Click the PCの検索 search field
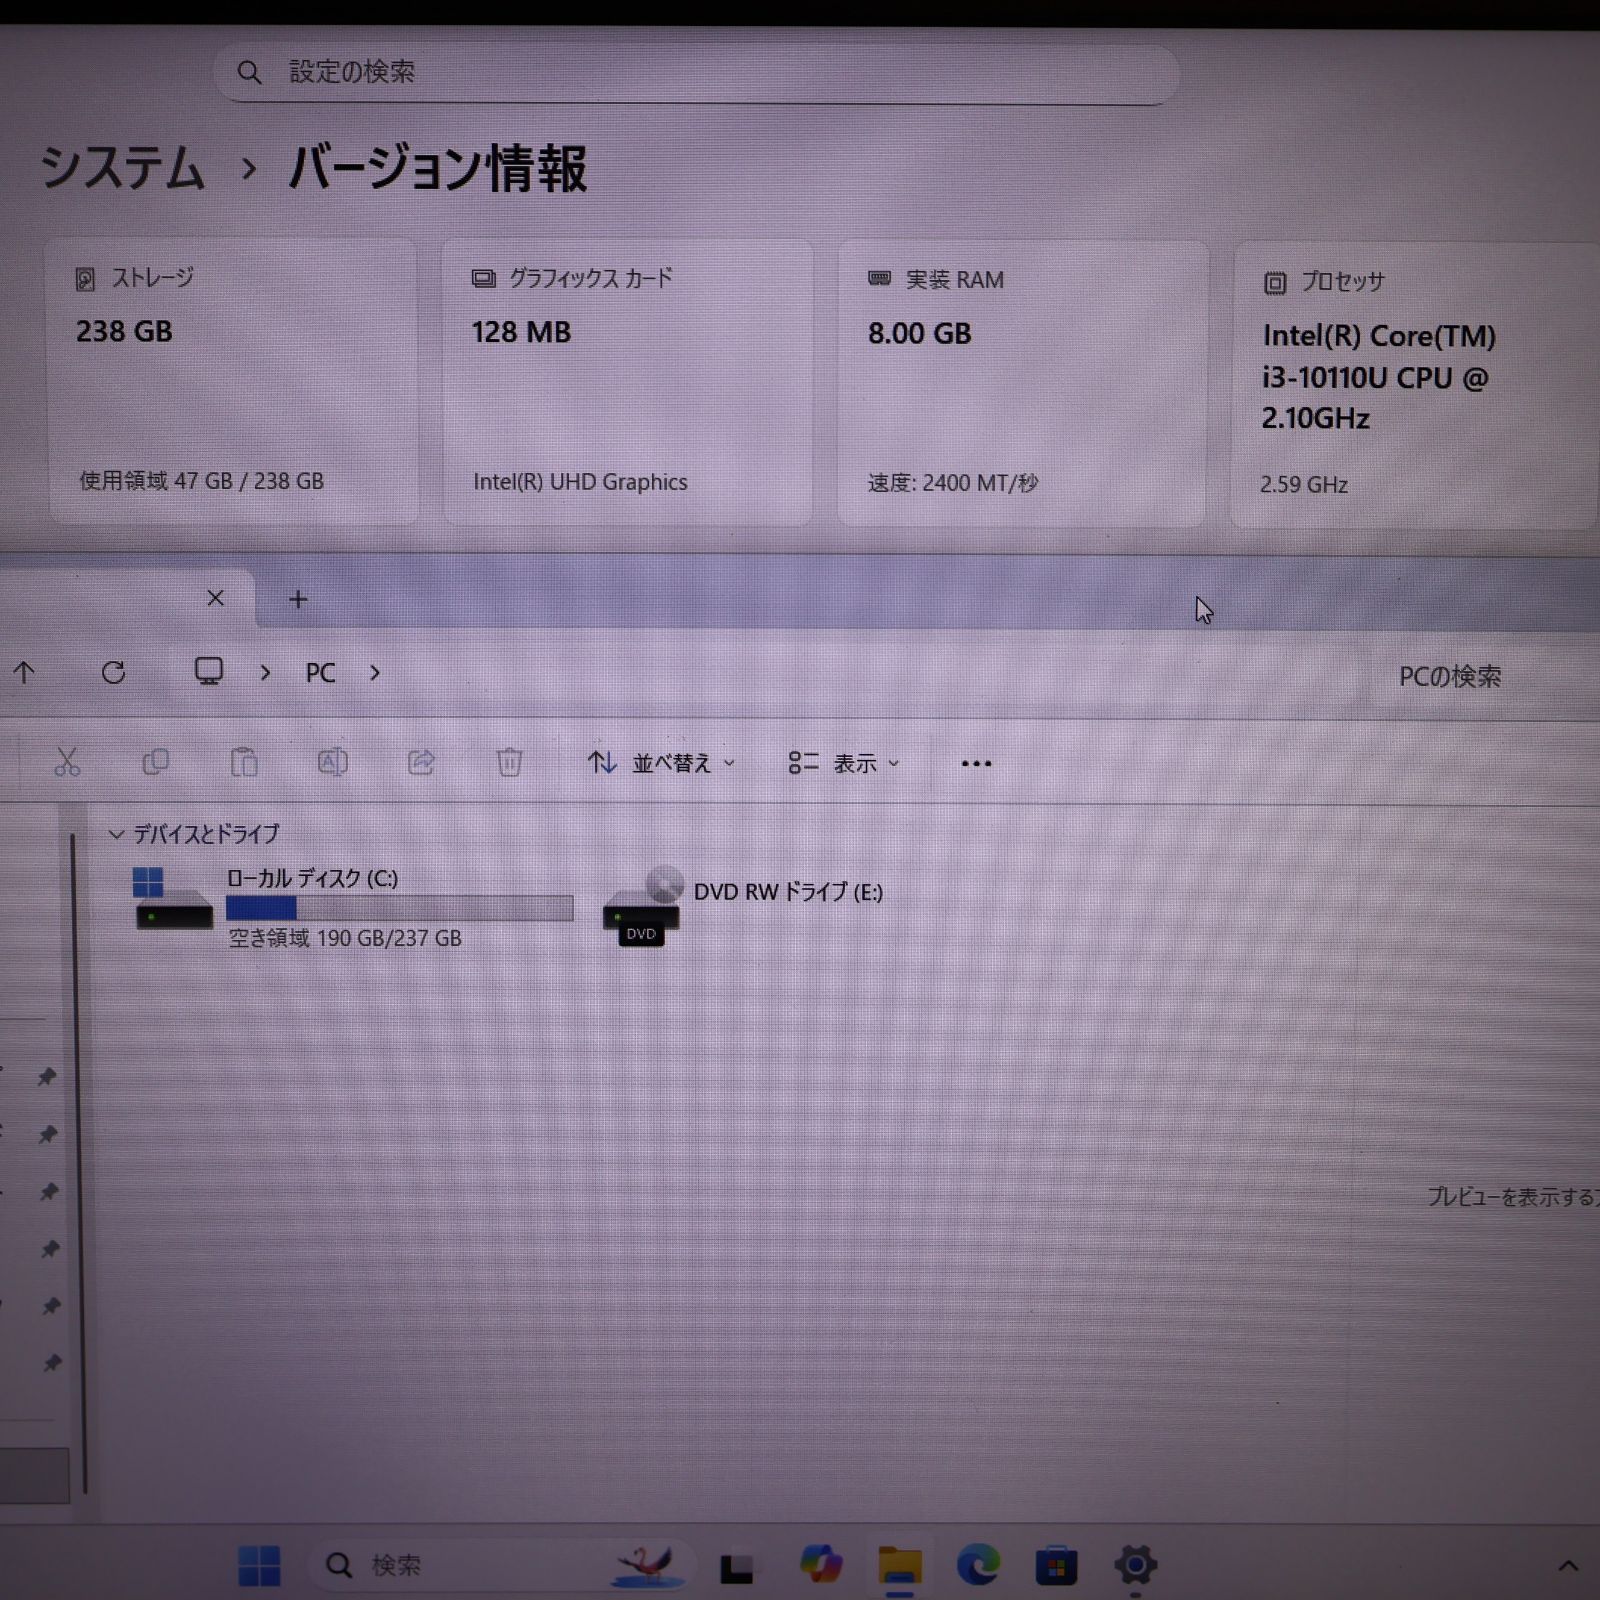This screenshot has height=1600, width=1600. pyautogui.click(x=1485, y=677)
